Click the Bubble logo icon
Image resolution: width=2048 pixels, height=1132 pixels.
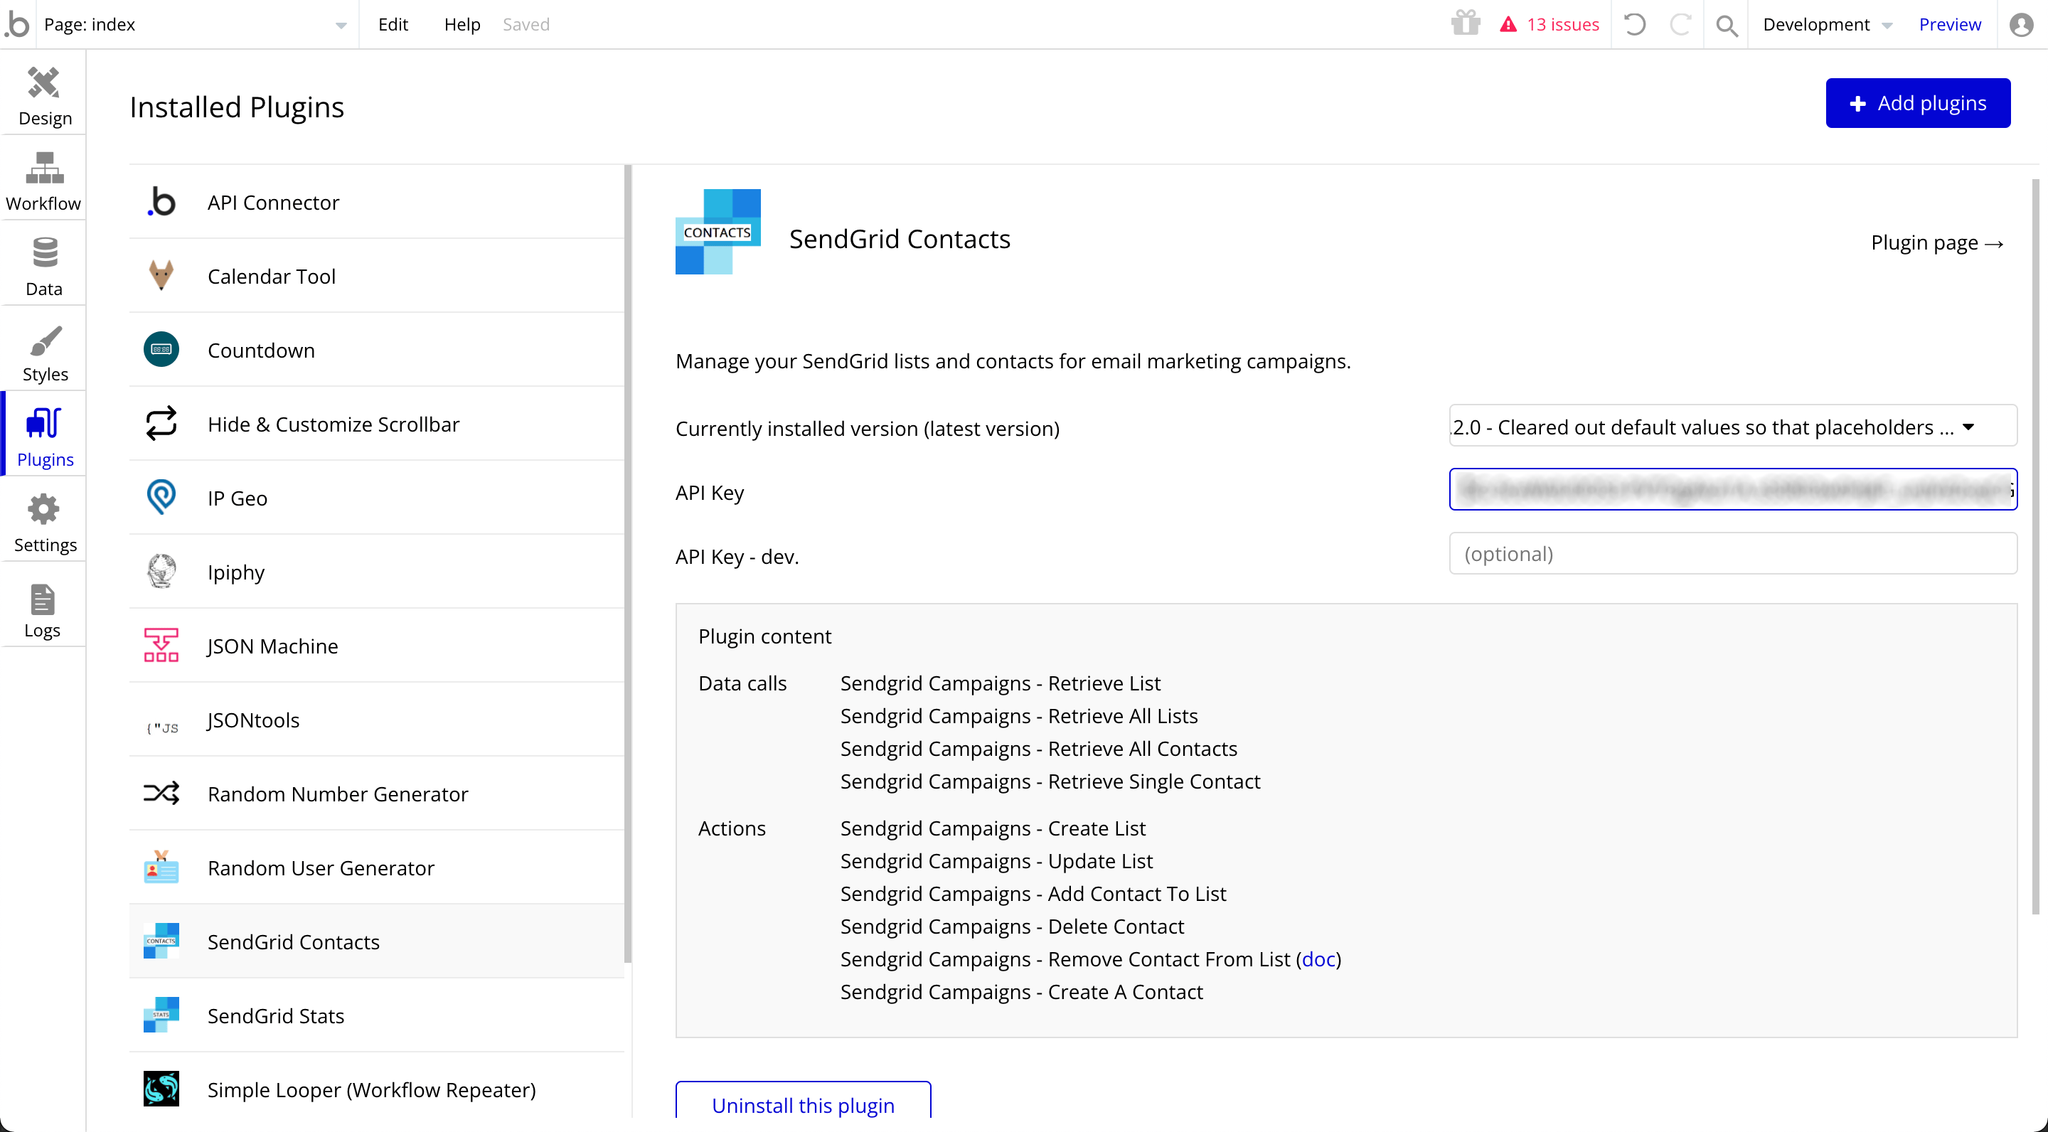(17, 24)
